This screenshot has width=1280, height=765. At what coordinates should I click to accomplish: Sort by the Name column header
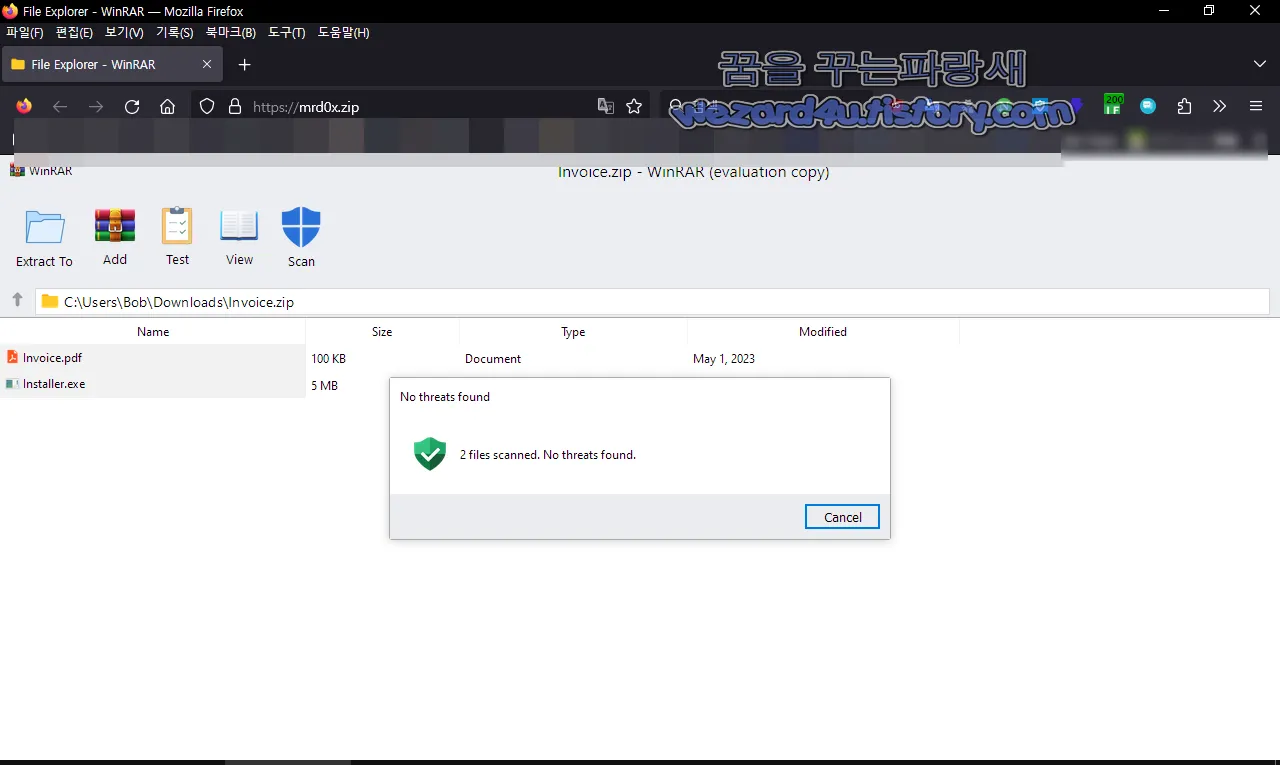click(x=153, y=331)
